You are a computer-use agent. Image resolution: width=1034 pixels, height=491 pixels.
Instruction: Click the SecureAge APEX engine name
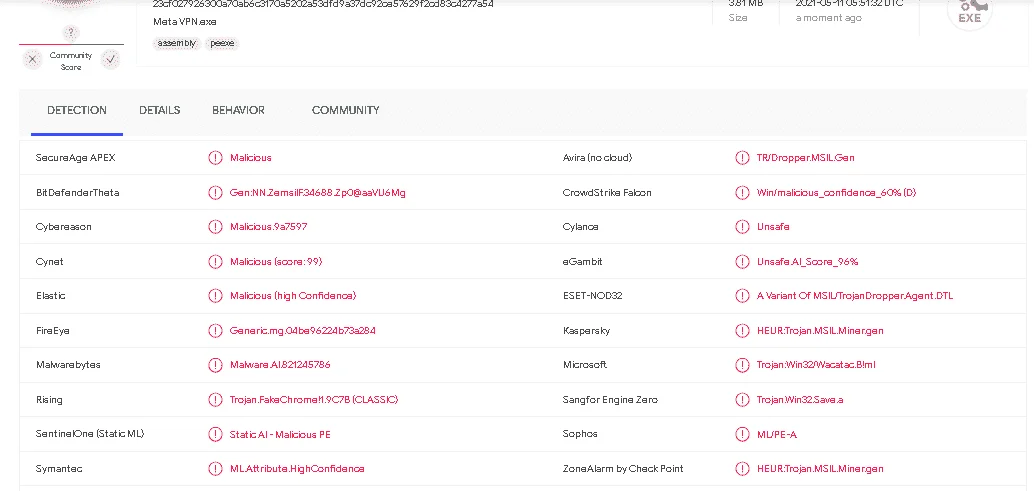[x=76, y=158]
